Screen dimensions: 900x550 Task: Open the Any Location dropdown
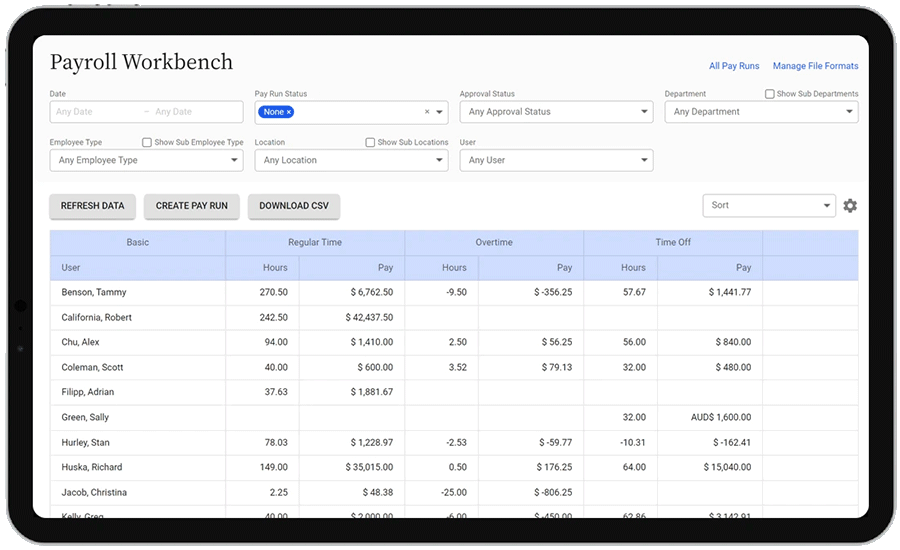tap(351, 160)
